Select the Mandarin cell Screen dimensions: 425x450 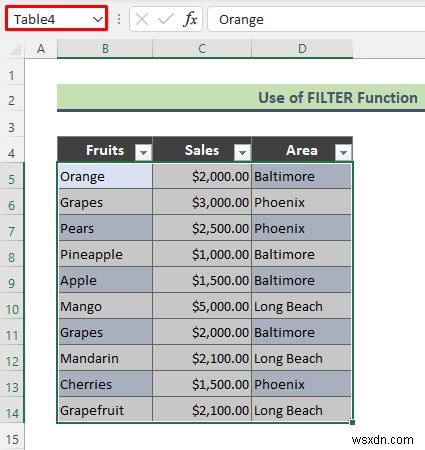[105, 358]
